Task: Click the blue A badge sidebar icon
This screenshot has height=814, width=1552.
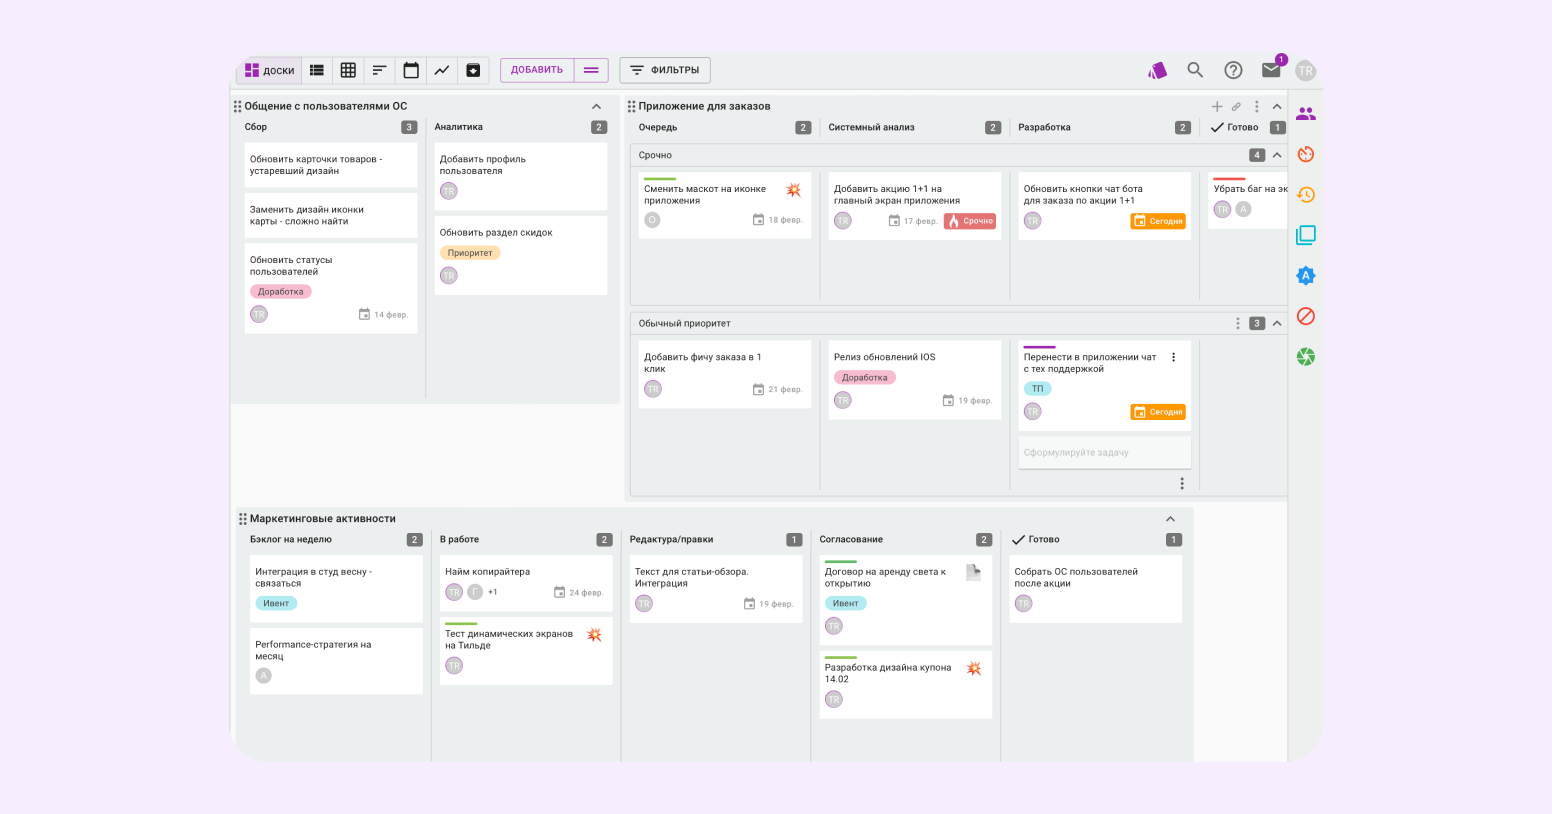Action: (1306, 276)
